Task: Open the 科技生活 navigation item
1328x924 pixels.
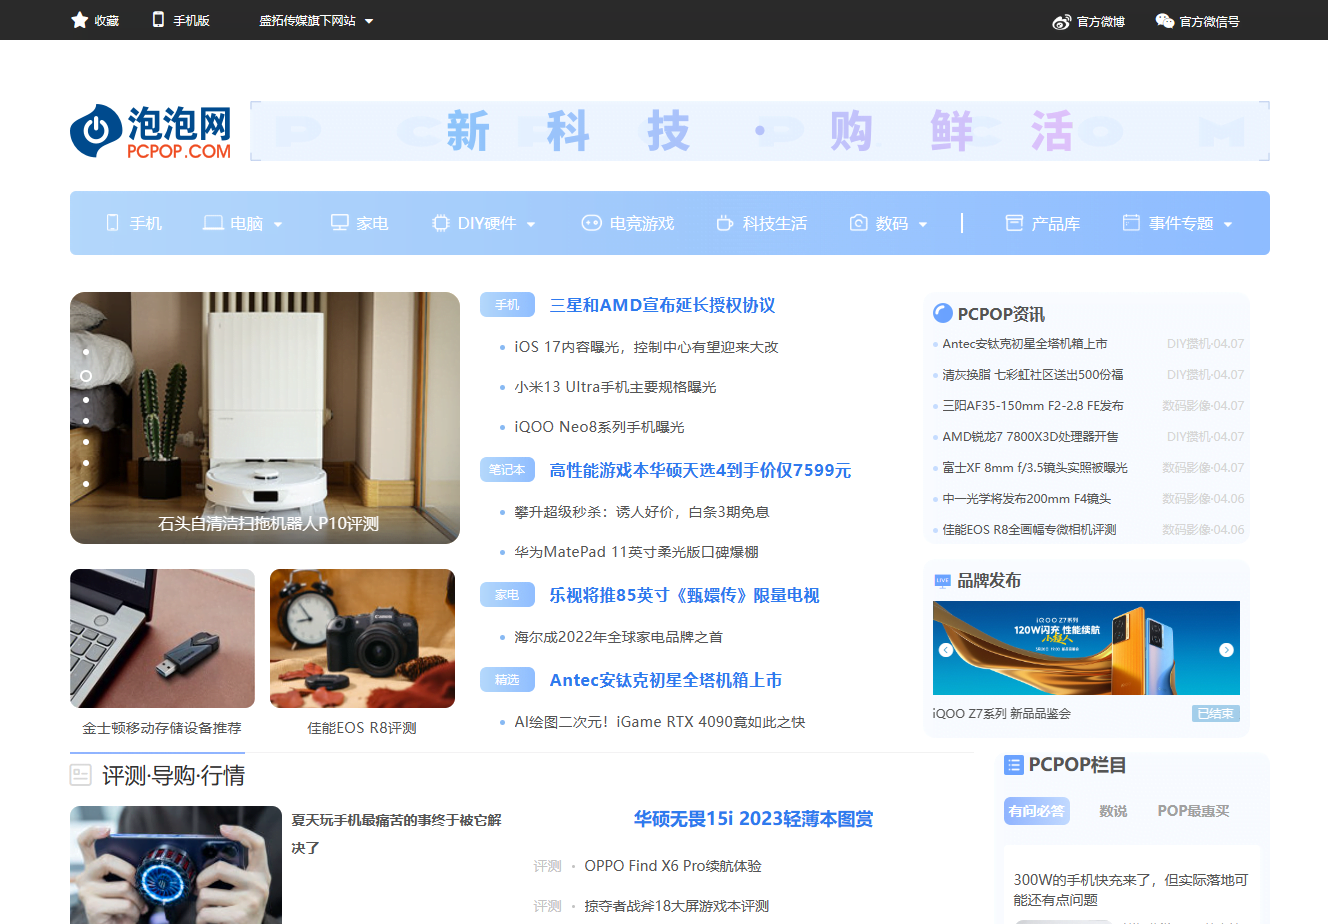Action: tap(775, 223)
